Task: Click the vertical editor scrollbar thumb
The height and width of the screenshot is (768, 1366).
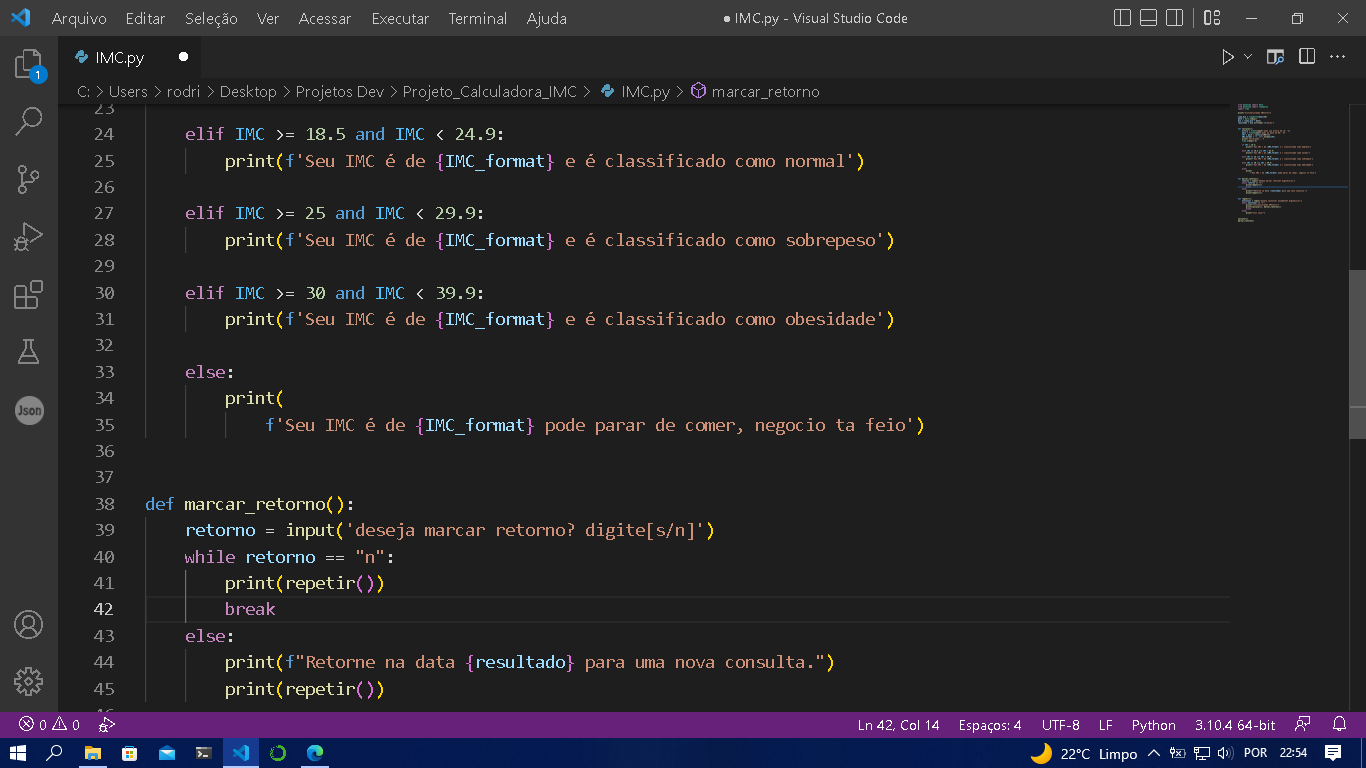Action: tap(1357, 354)
